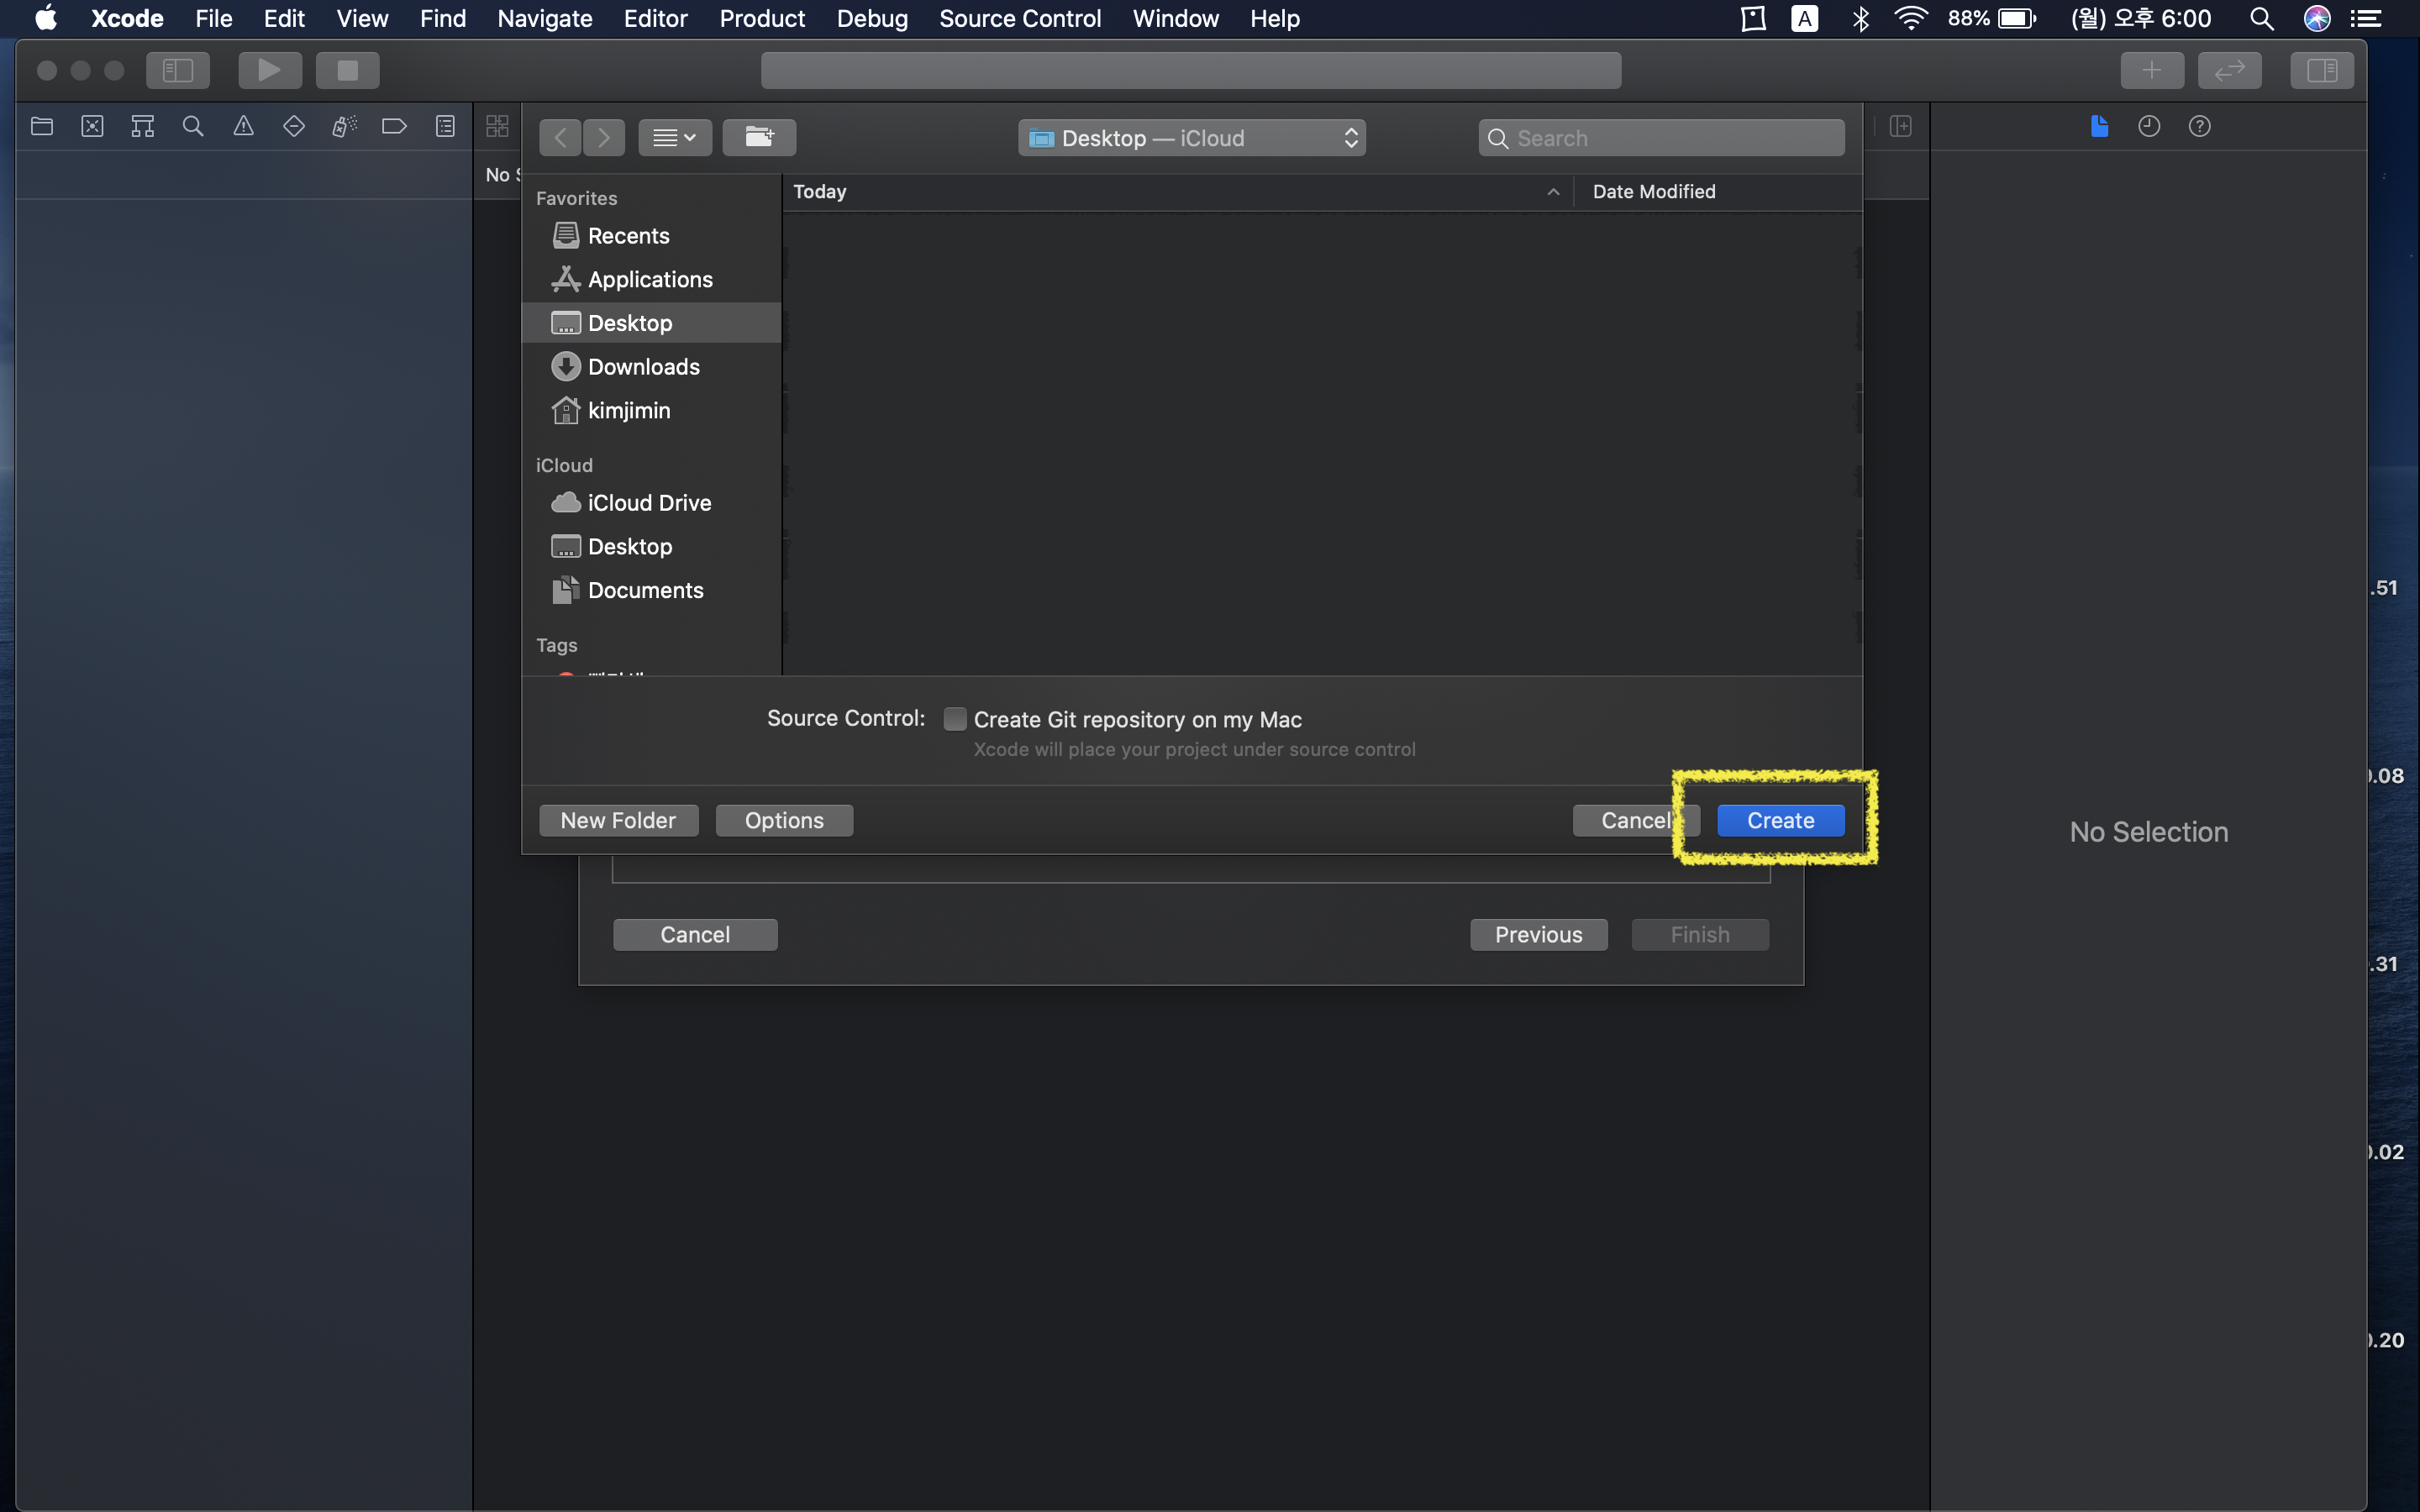This screenshot has height=1512, width=2420.
Task: Select Downloads in the sidebar
Action: click(x=651, y=367)
